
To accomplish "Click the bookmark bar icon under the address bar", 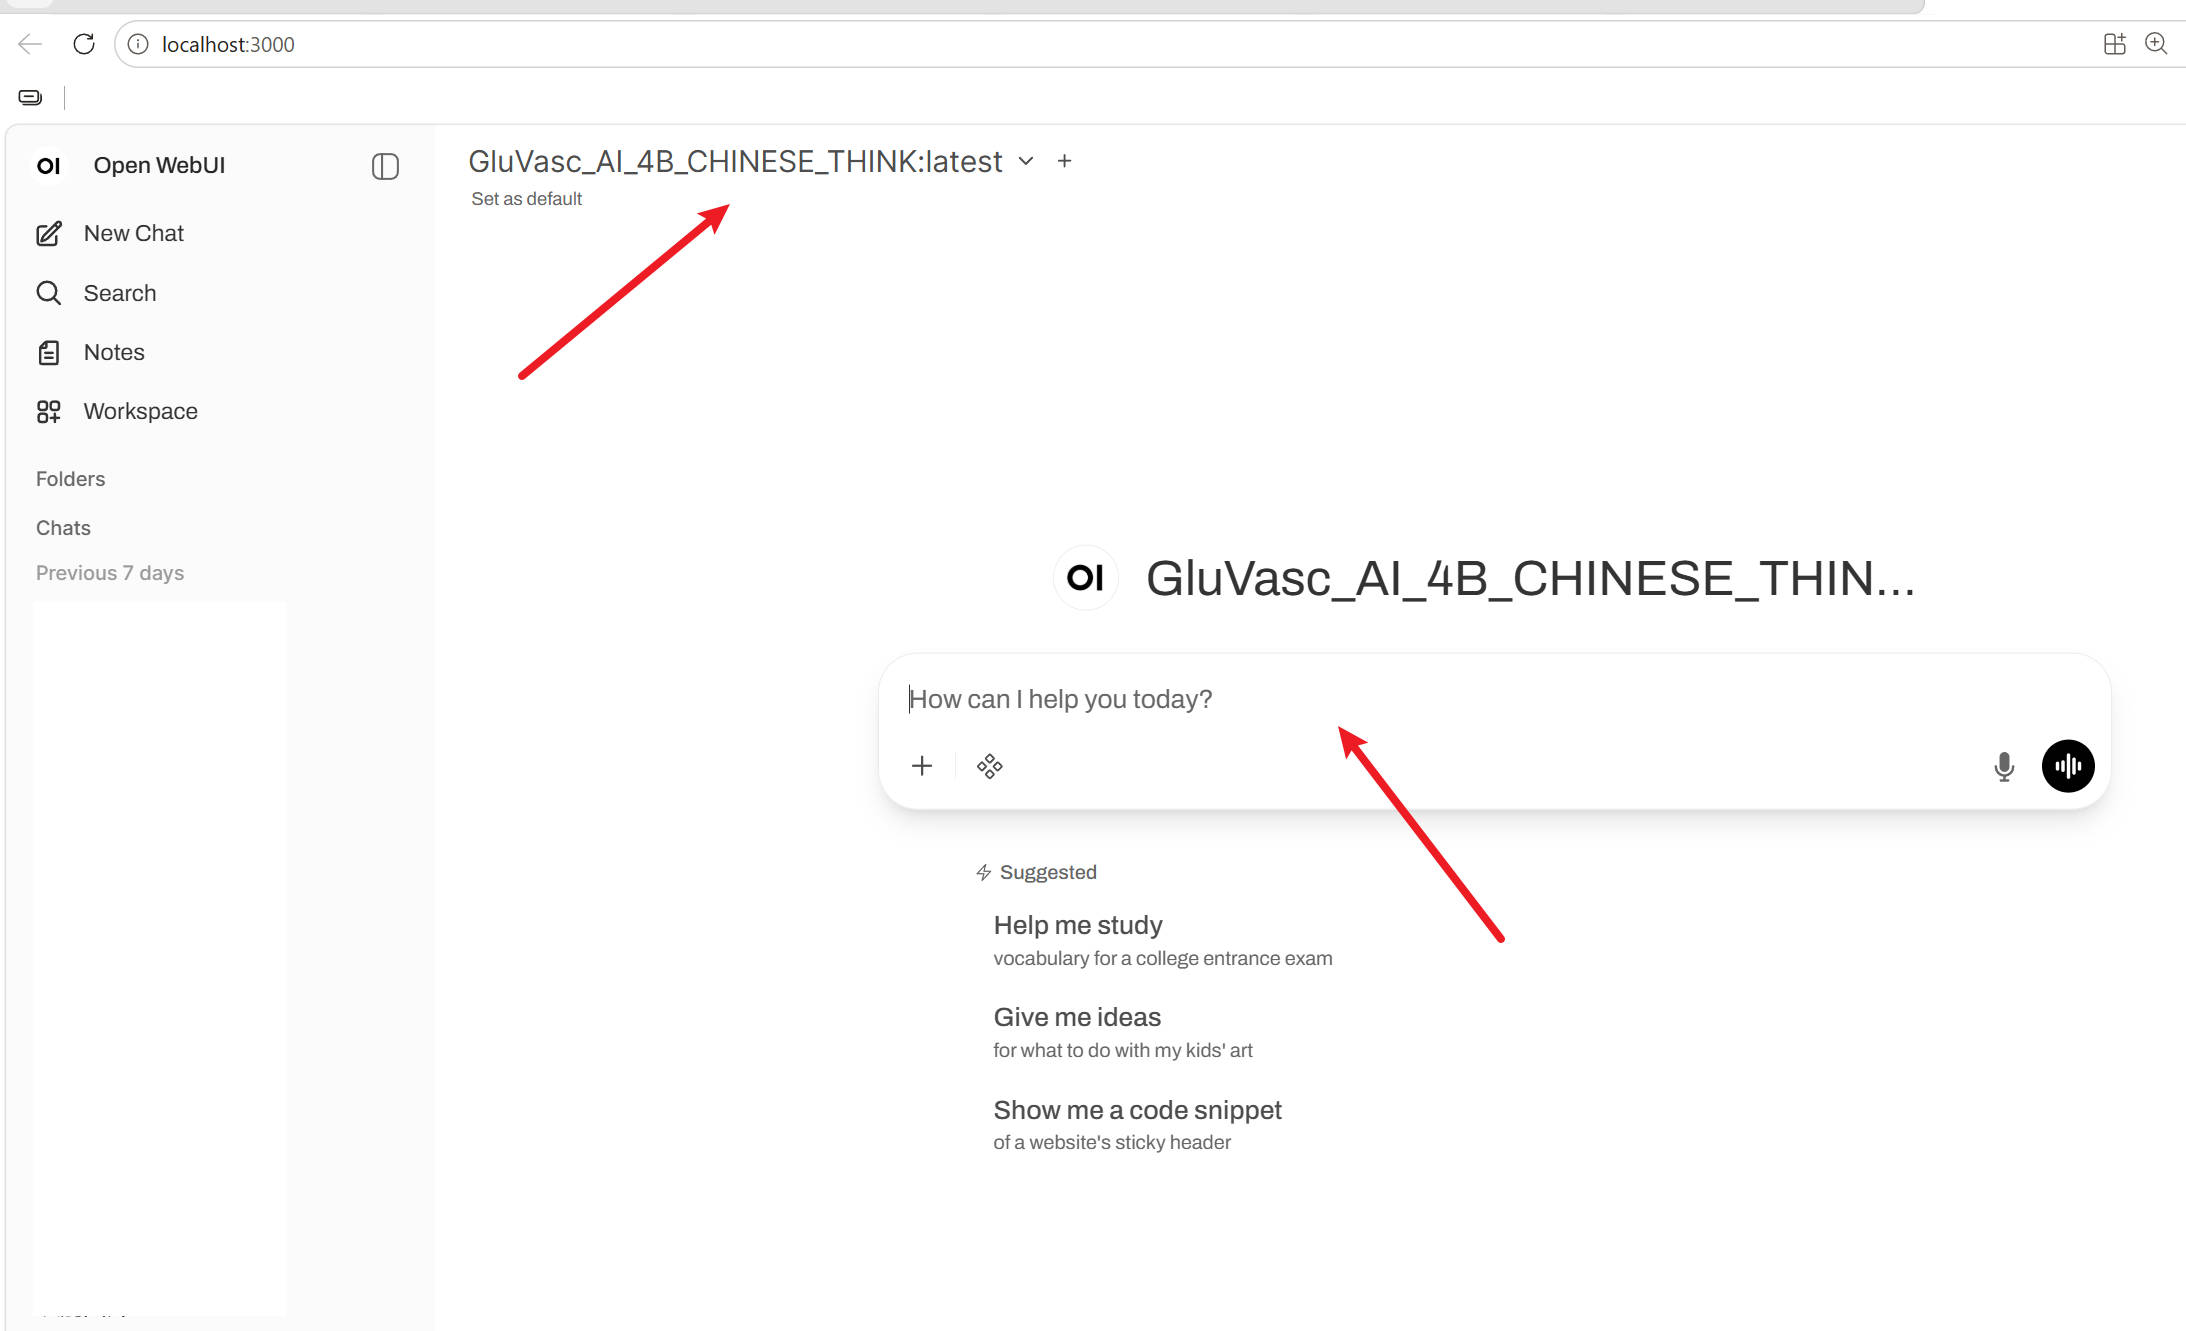I will (x=30, y=97).
